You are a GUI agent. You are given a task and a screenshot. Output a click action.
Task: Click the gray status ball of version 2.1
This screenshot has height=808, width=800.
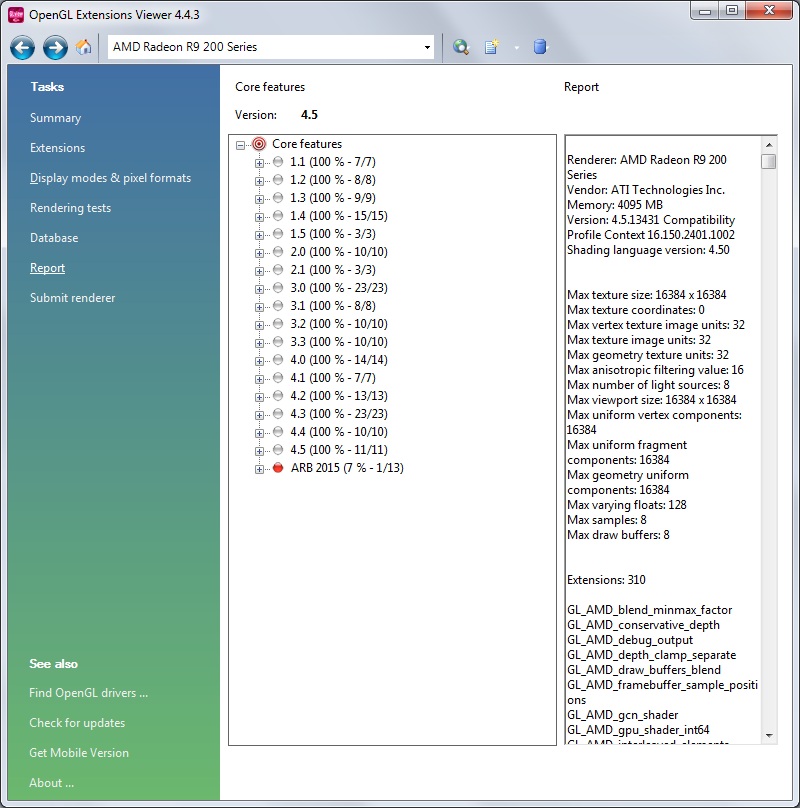278,270
